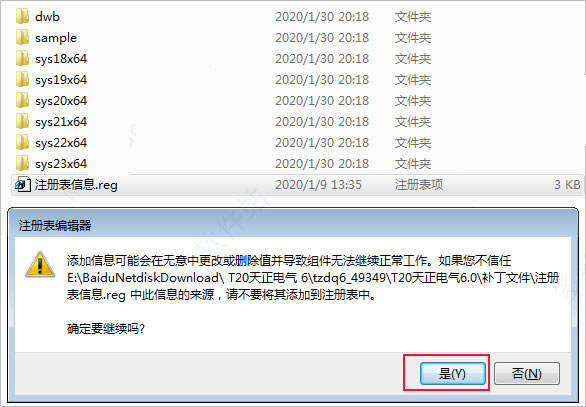Click the sys19x64 folder icon
The image size is (586, 407).
(22, 79)
